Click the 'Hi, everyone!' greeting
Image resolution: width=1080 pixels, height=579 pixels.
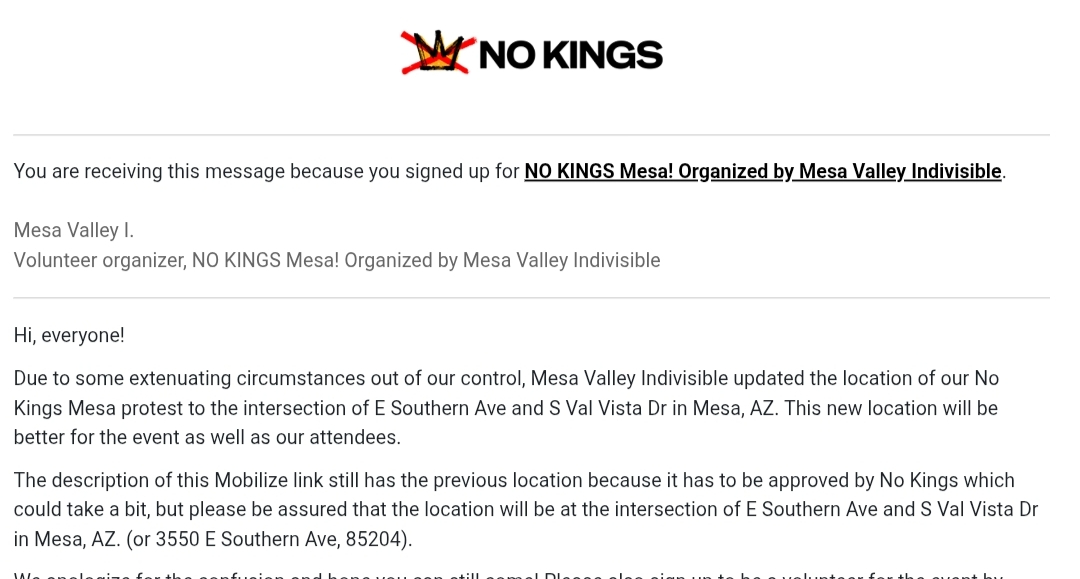click(69, 335)
